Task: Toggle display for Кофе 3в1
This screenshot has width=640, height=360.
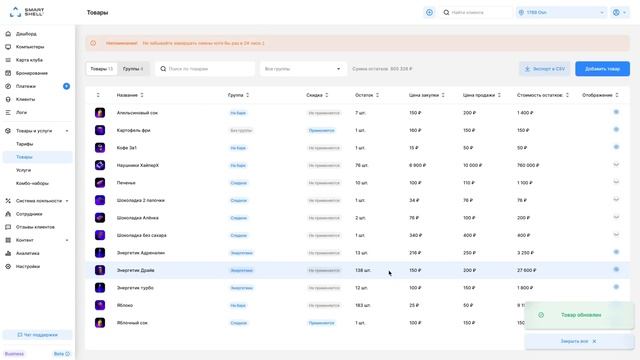Action: click(x=616, y=147)
